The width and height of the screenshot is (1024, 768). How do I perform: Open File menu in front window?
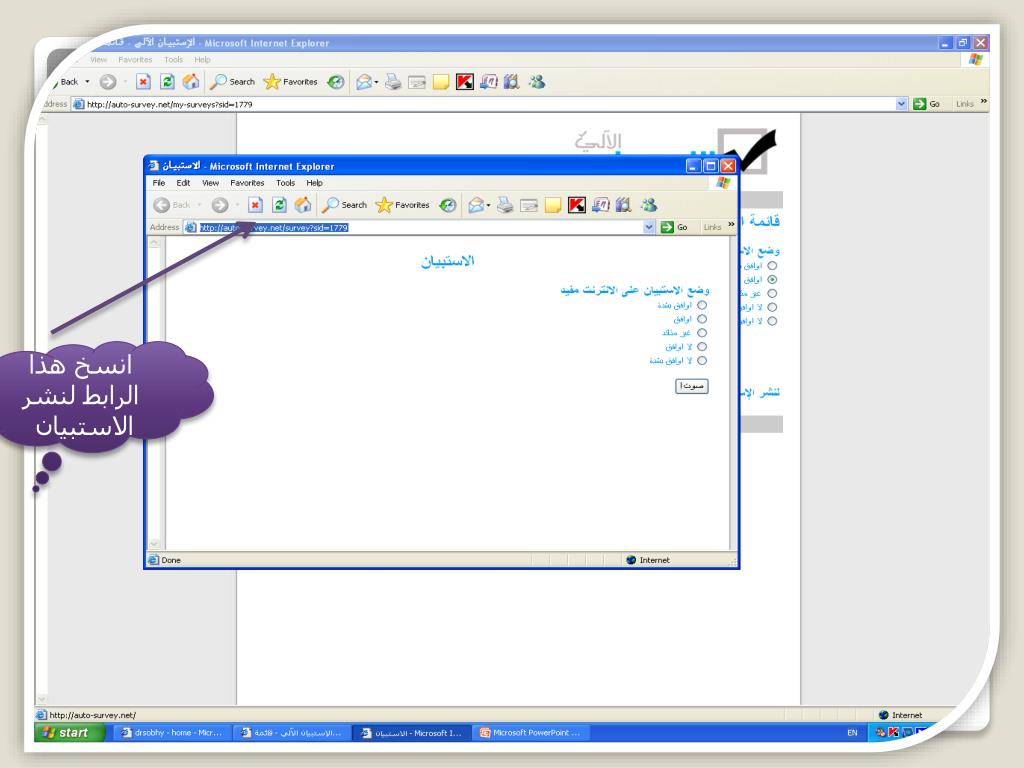click(x=159, y=183)
